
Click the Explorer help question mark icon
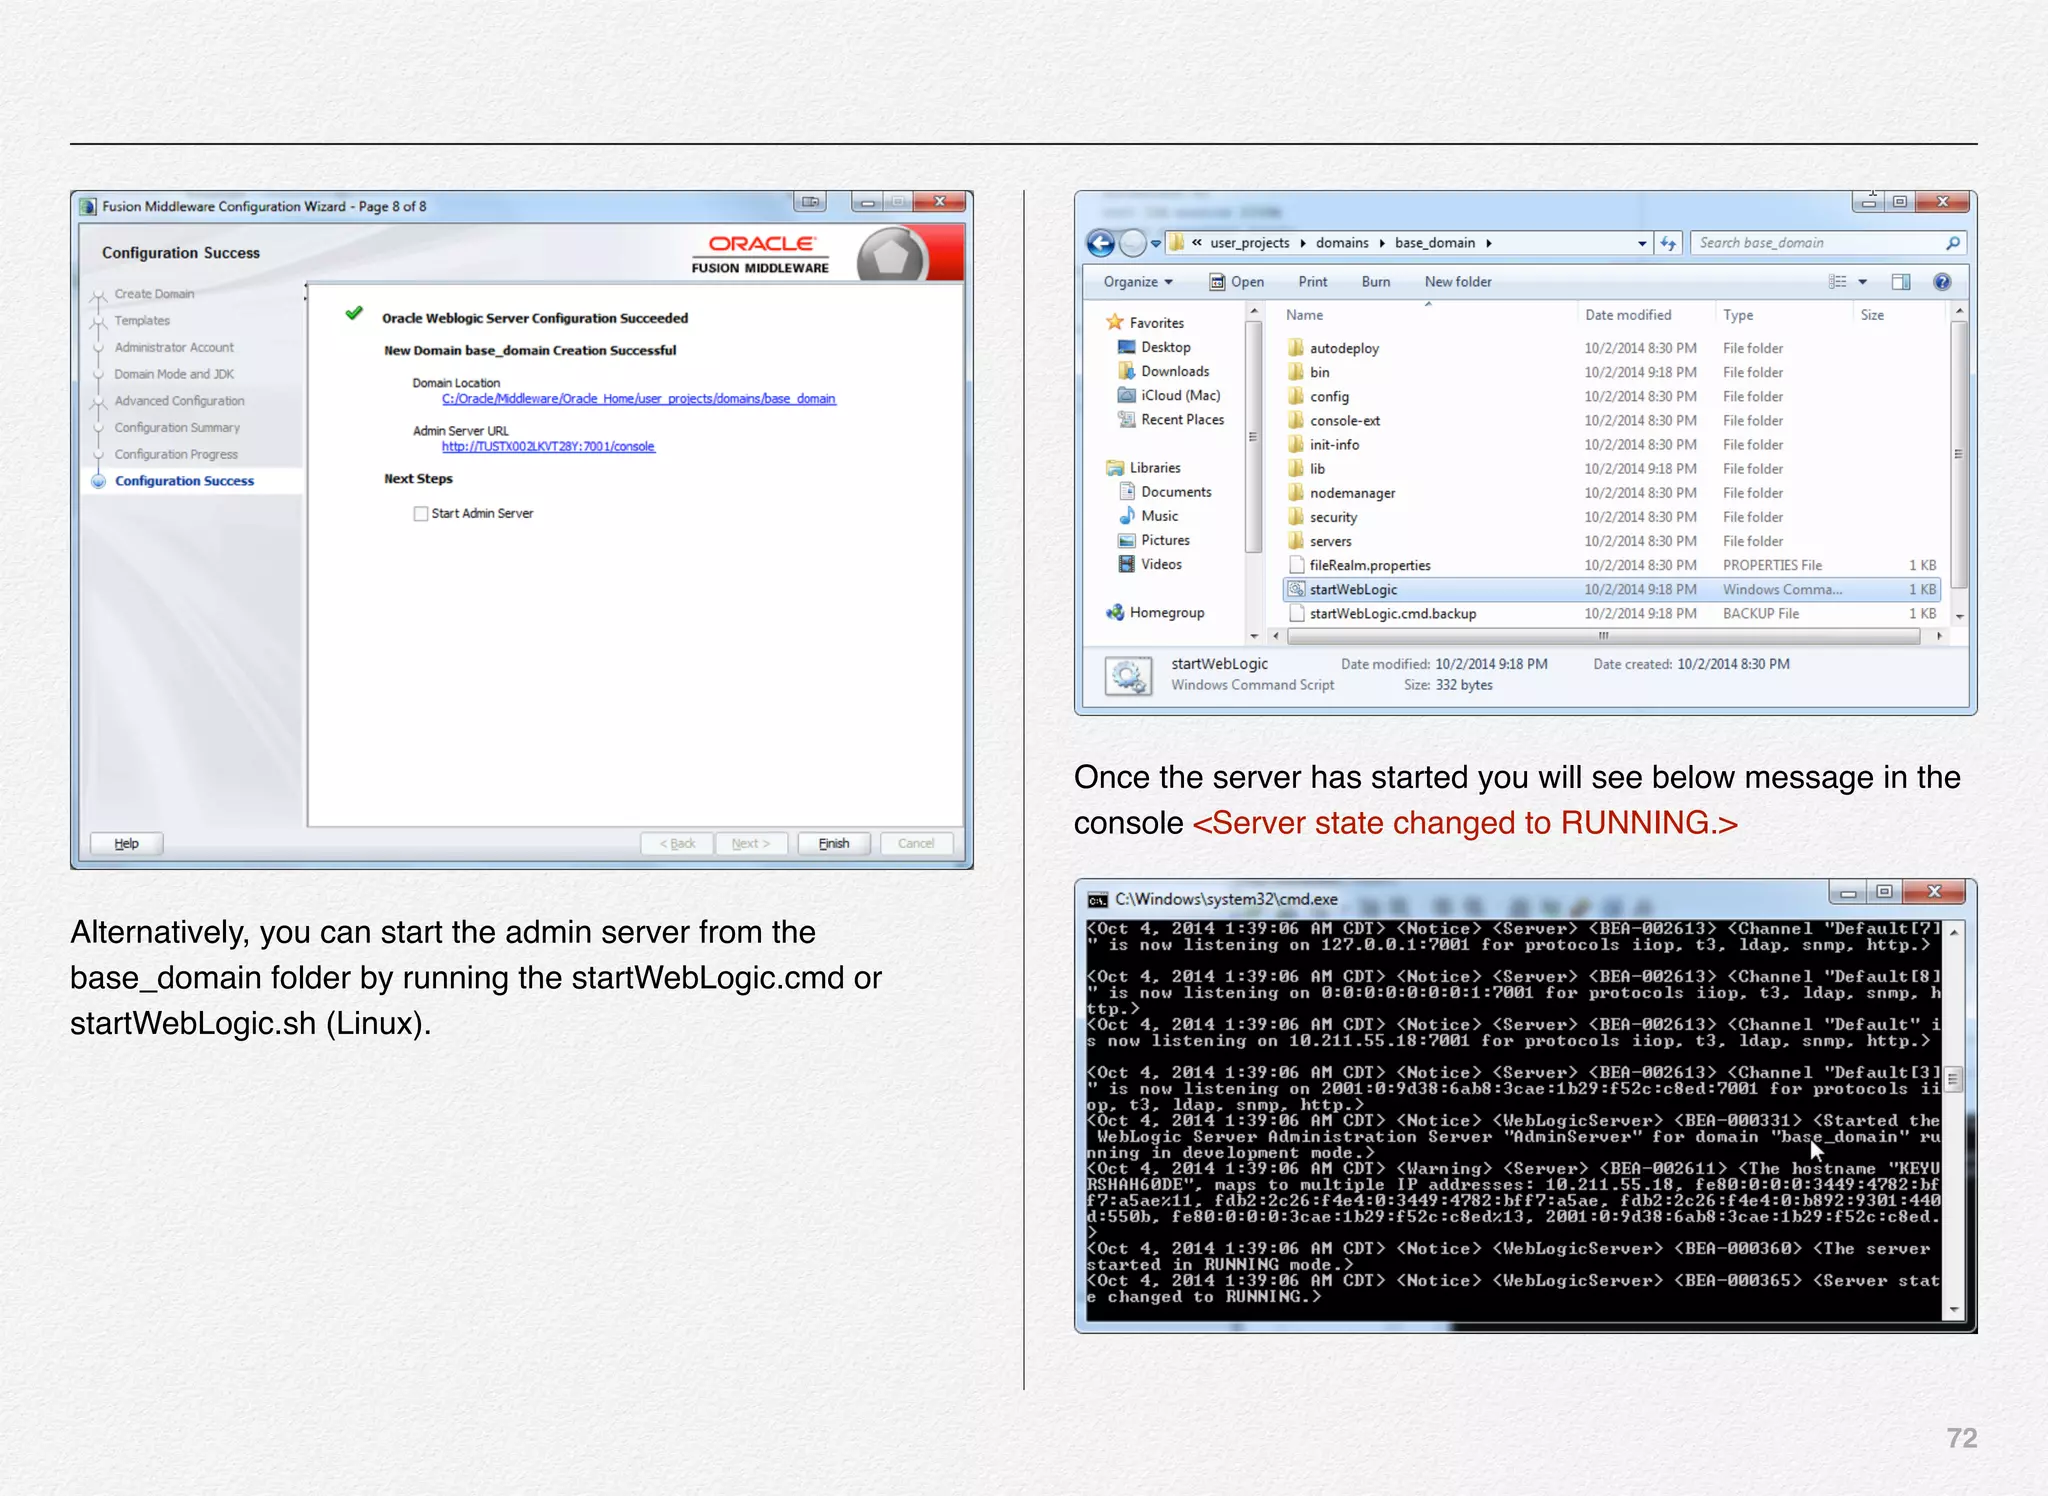(x=1942, y=282)
